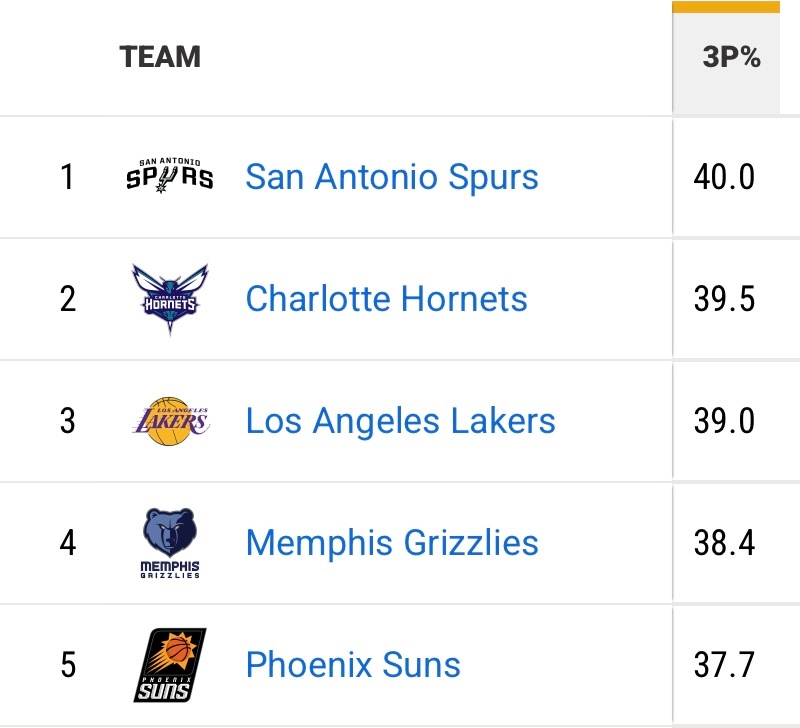Sort by the 3P% column header
The image size is (800, 728).
731,58
